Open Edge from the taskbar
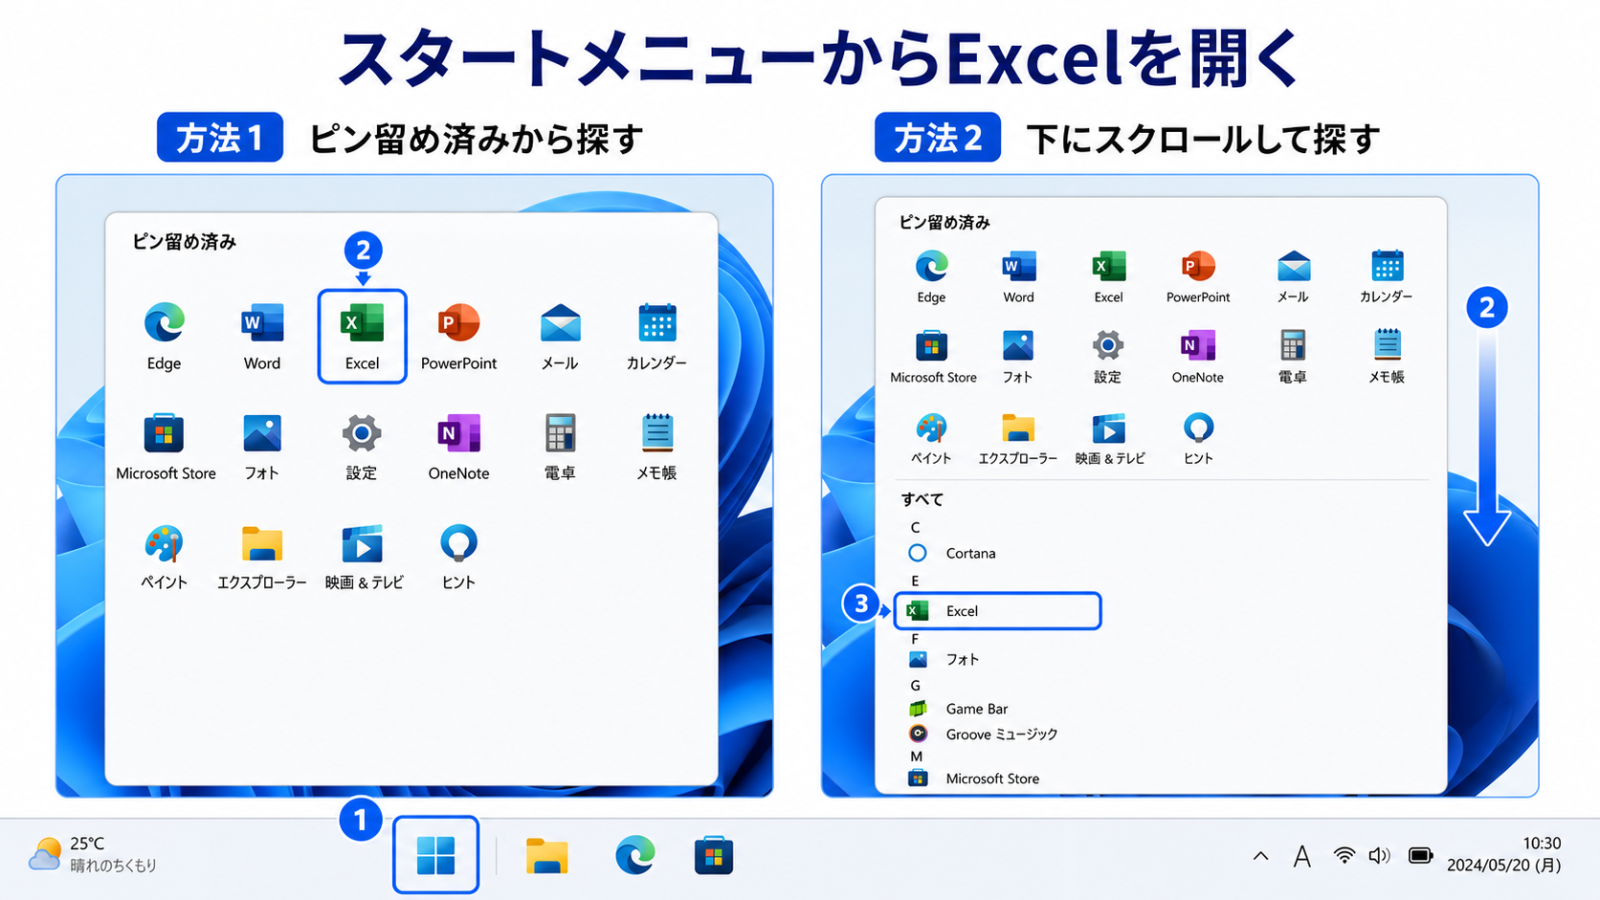The width and height of the screenshot is (1600, 900). 635,855
